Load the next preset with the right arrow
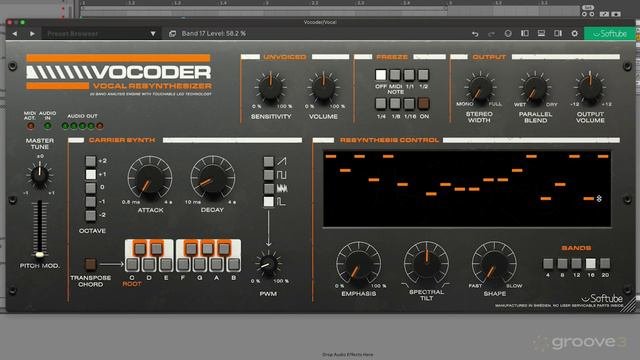Viewport: 640px width, 360px height. (x=32, y=33)
